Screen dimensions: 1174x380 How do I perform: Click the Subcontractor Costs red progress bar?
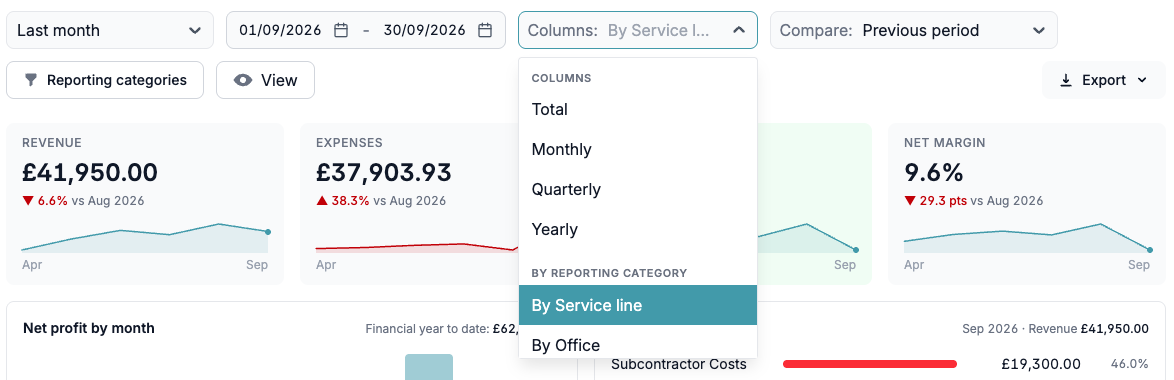tap(870, 364)
